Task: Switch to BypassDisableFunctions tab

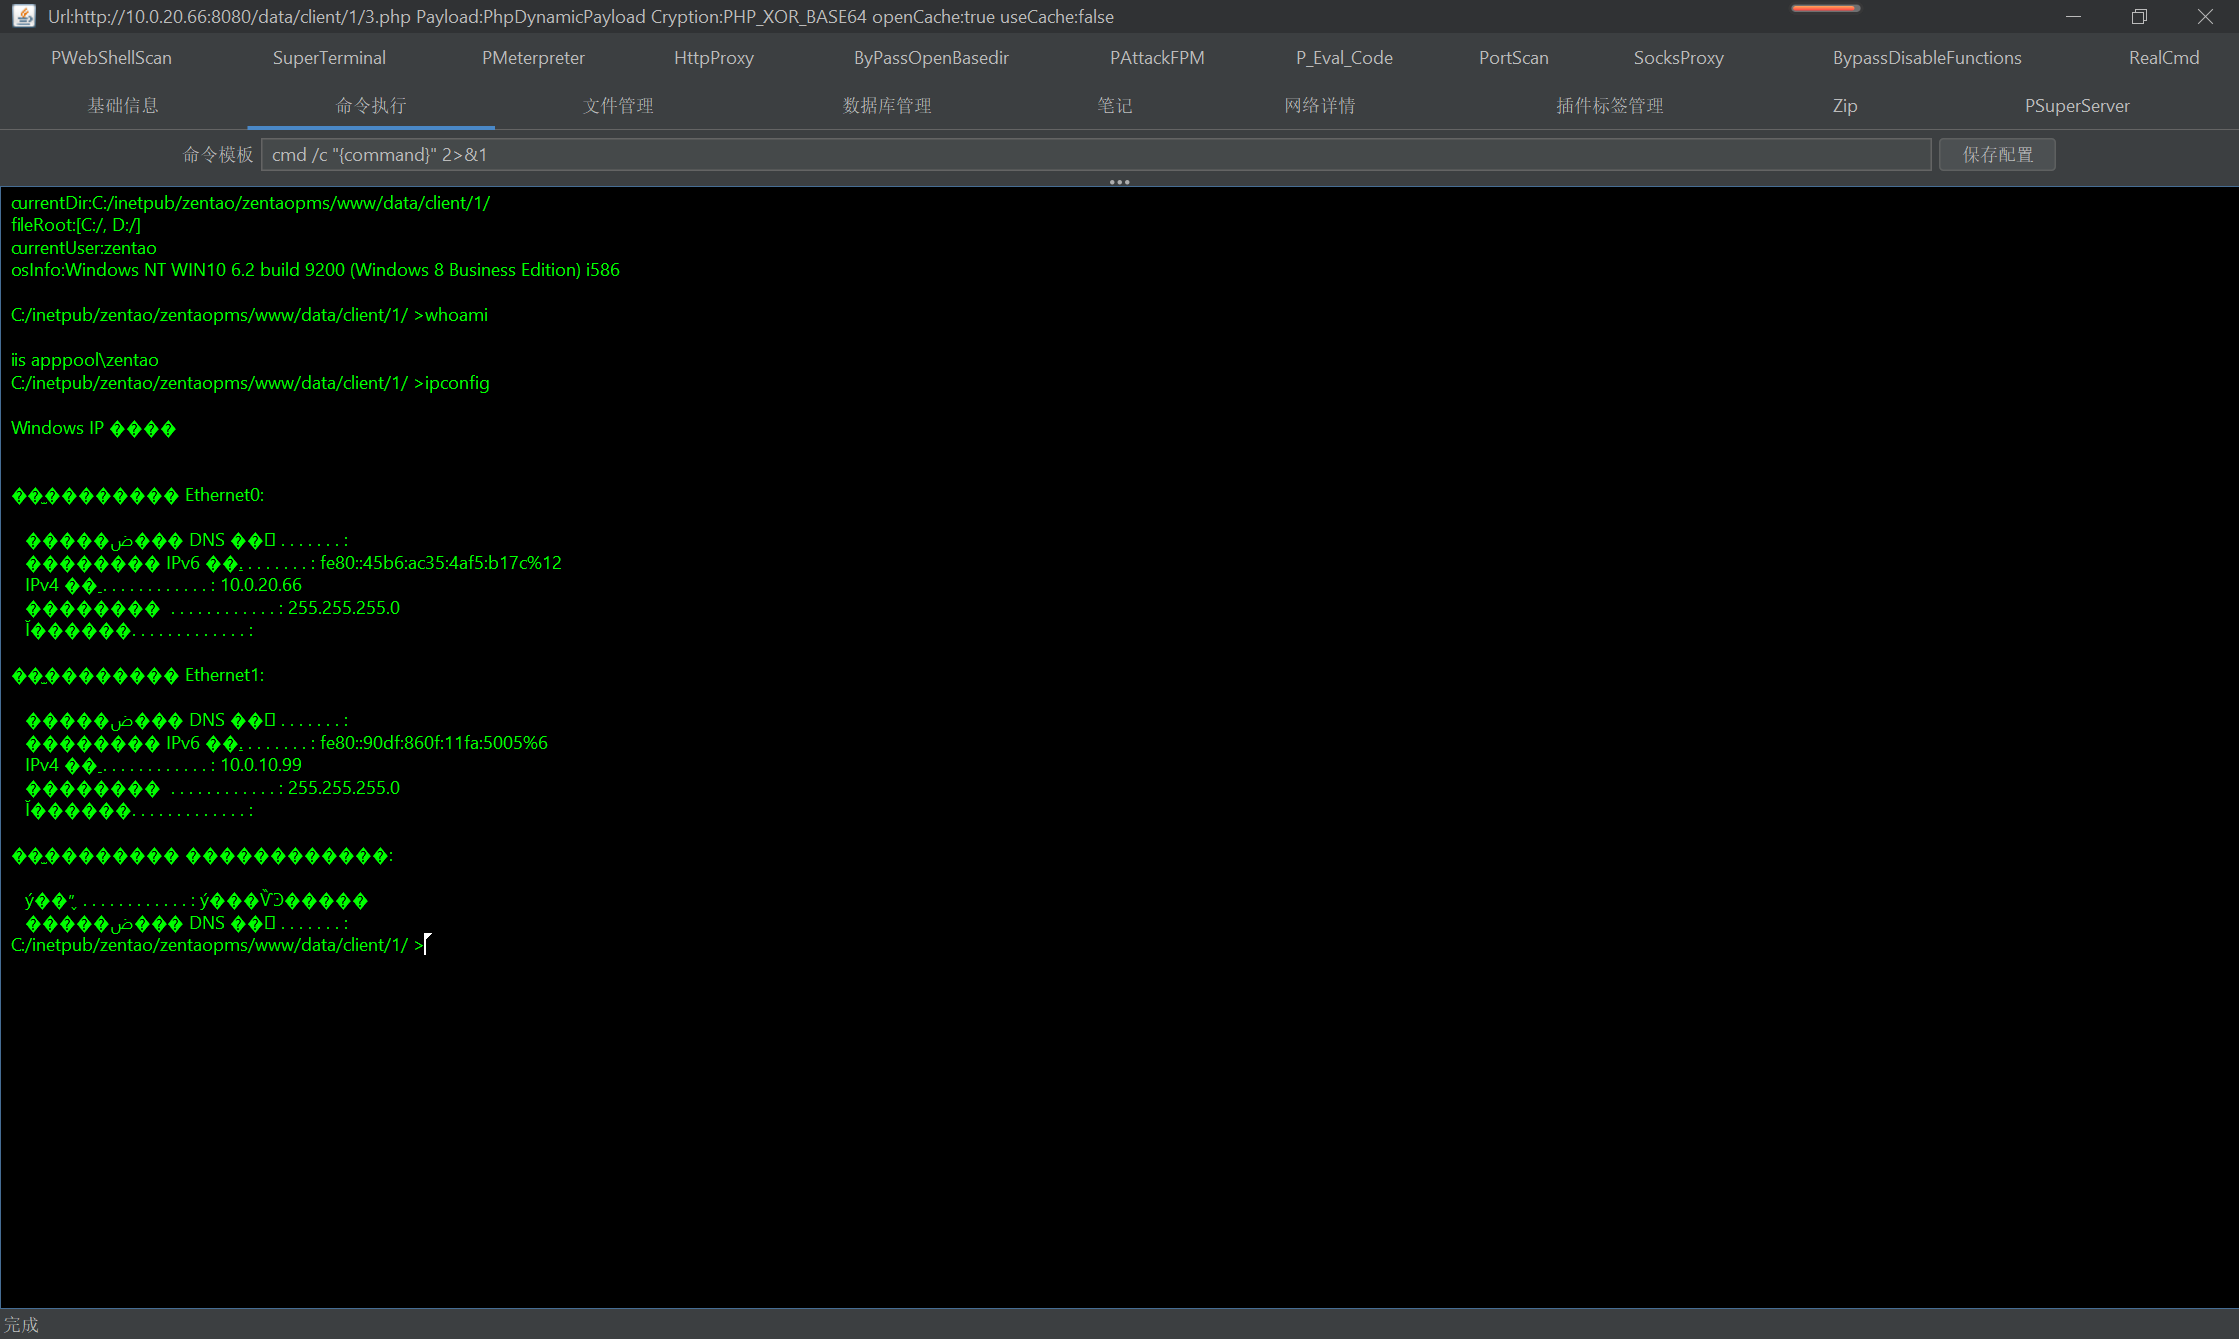Action: tap(1927, 58)
